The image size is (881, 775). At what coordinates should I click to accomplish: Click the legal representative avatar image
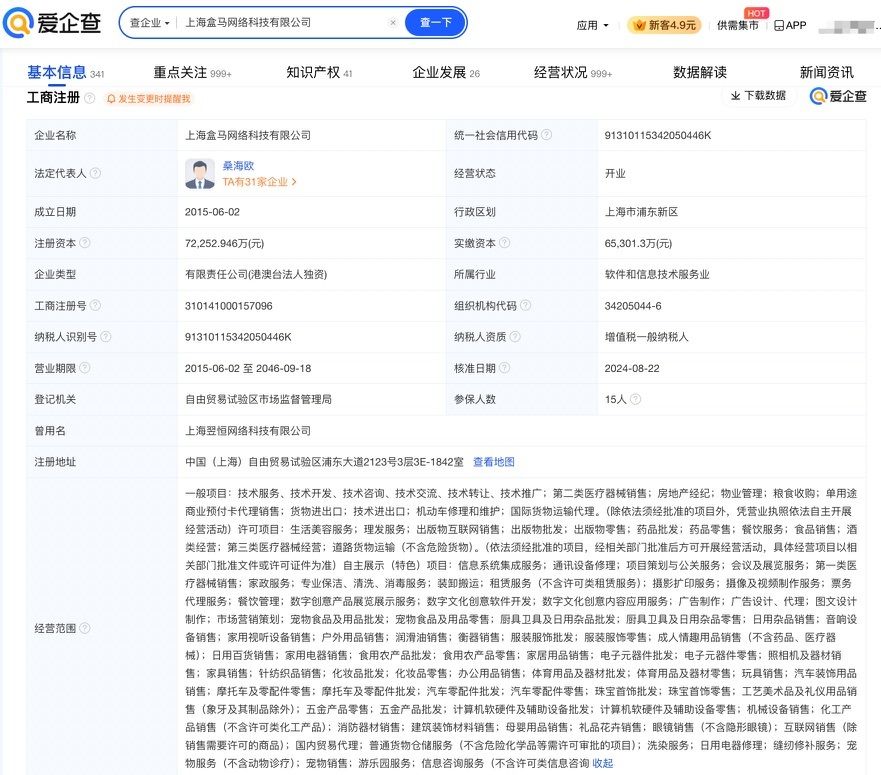(200, 174)
